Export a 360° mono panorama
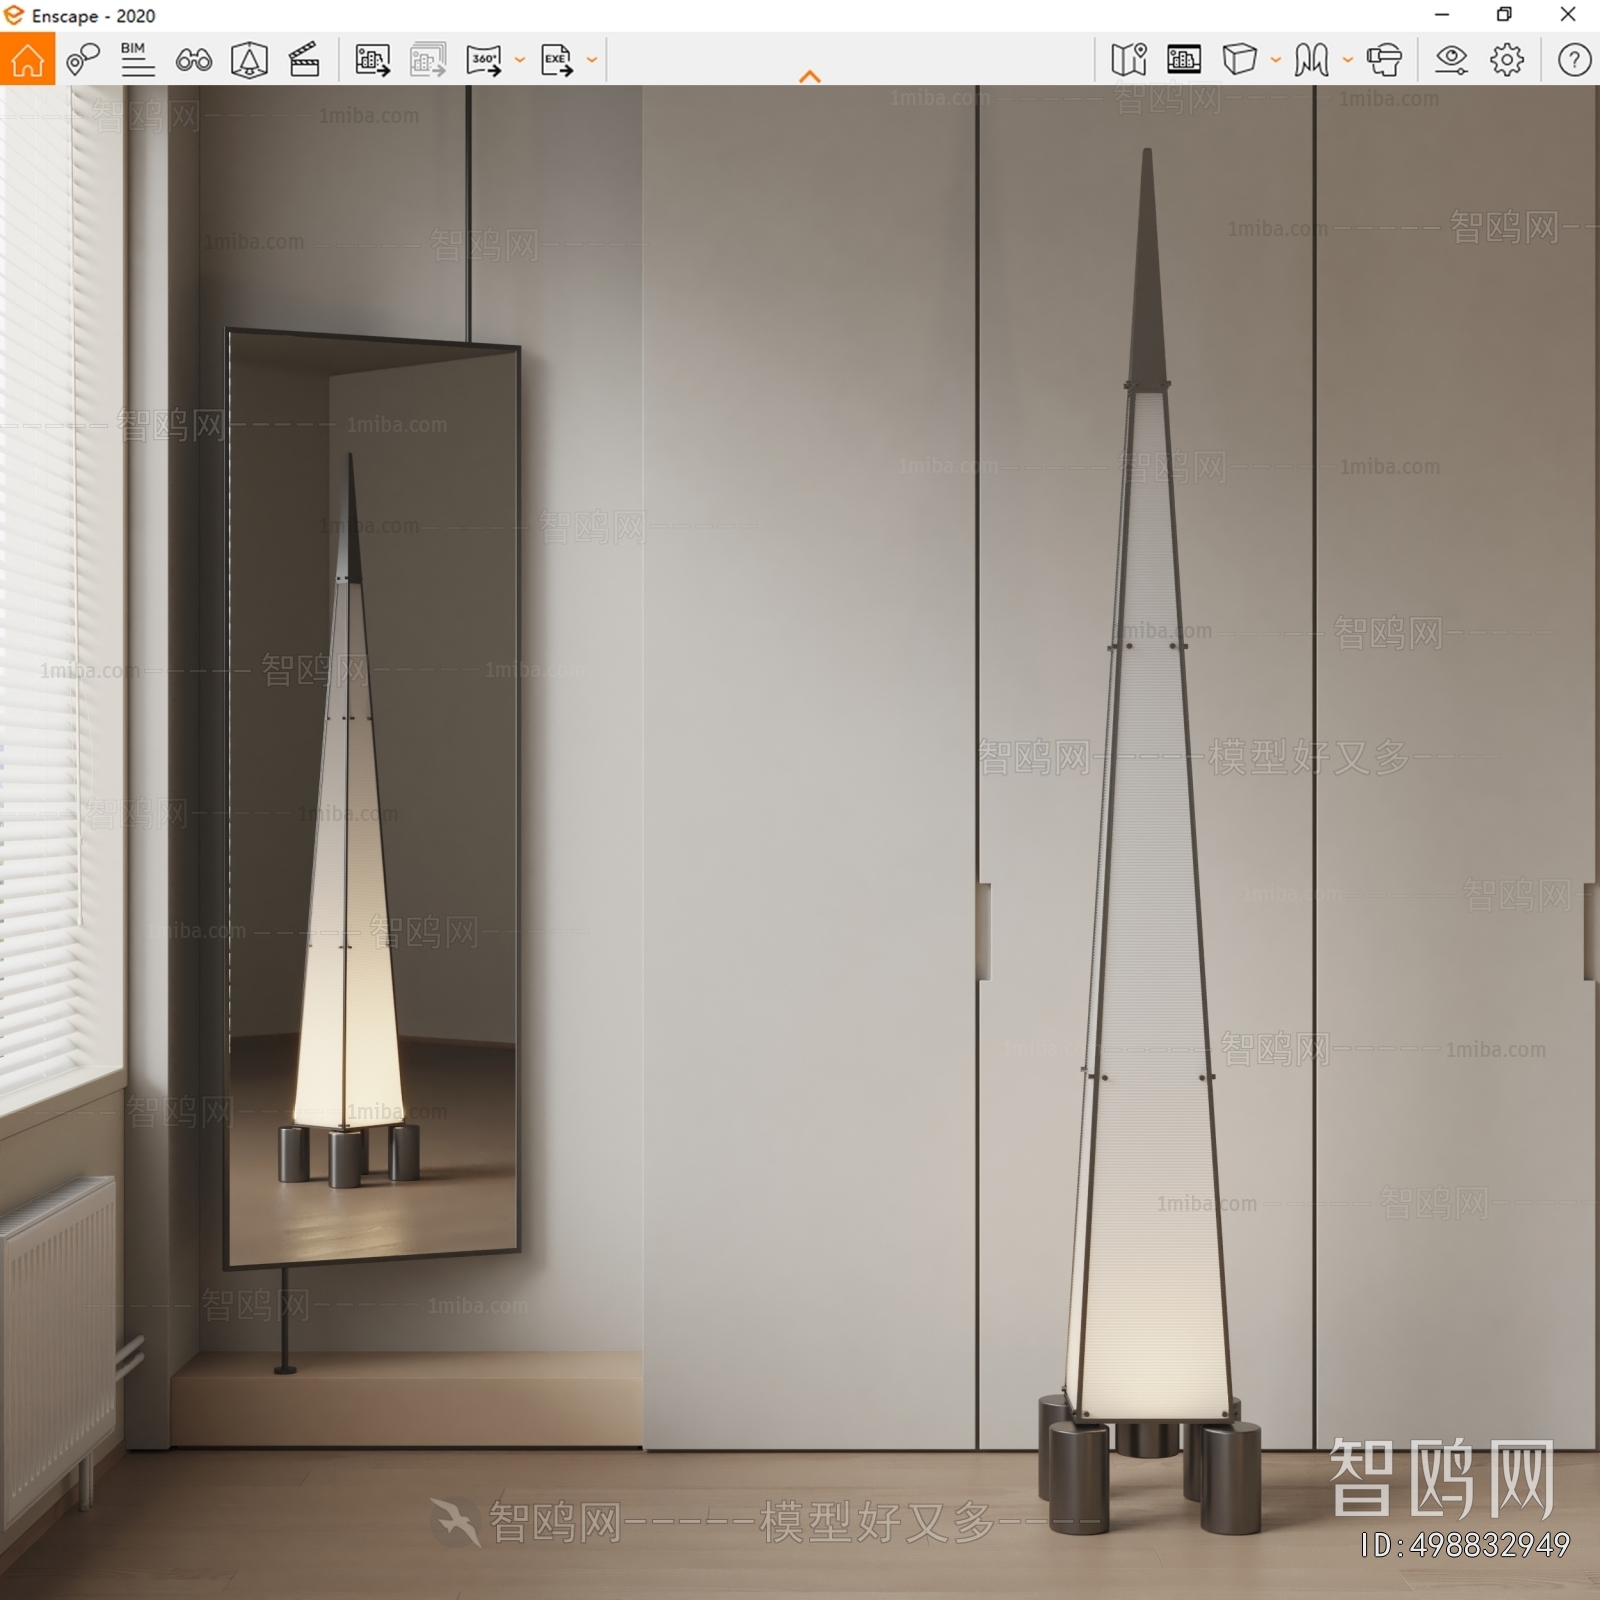Screen dimensions: 1600x1600 [484, 60]
